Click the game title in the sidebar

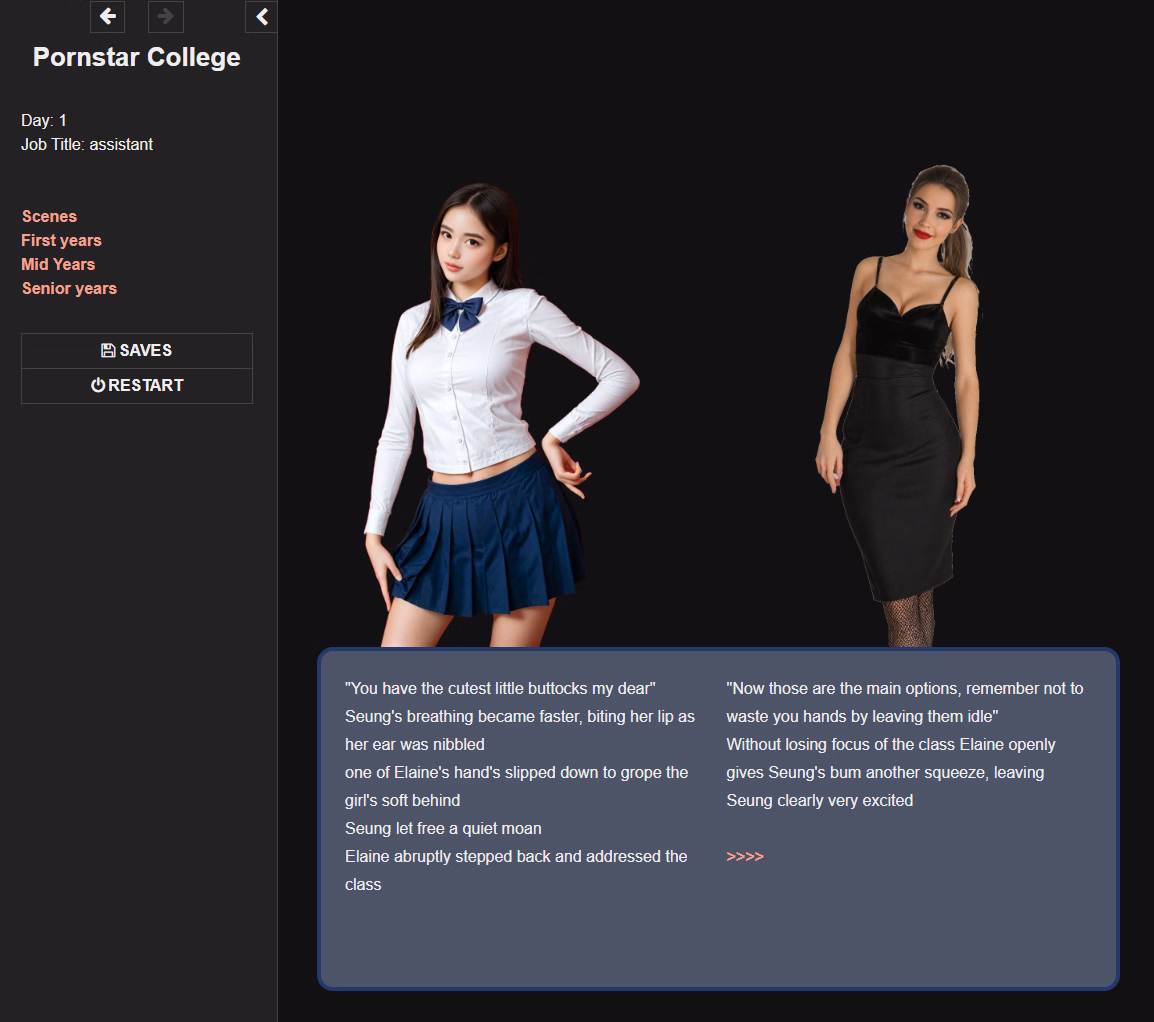coord(137,57)
